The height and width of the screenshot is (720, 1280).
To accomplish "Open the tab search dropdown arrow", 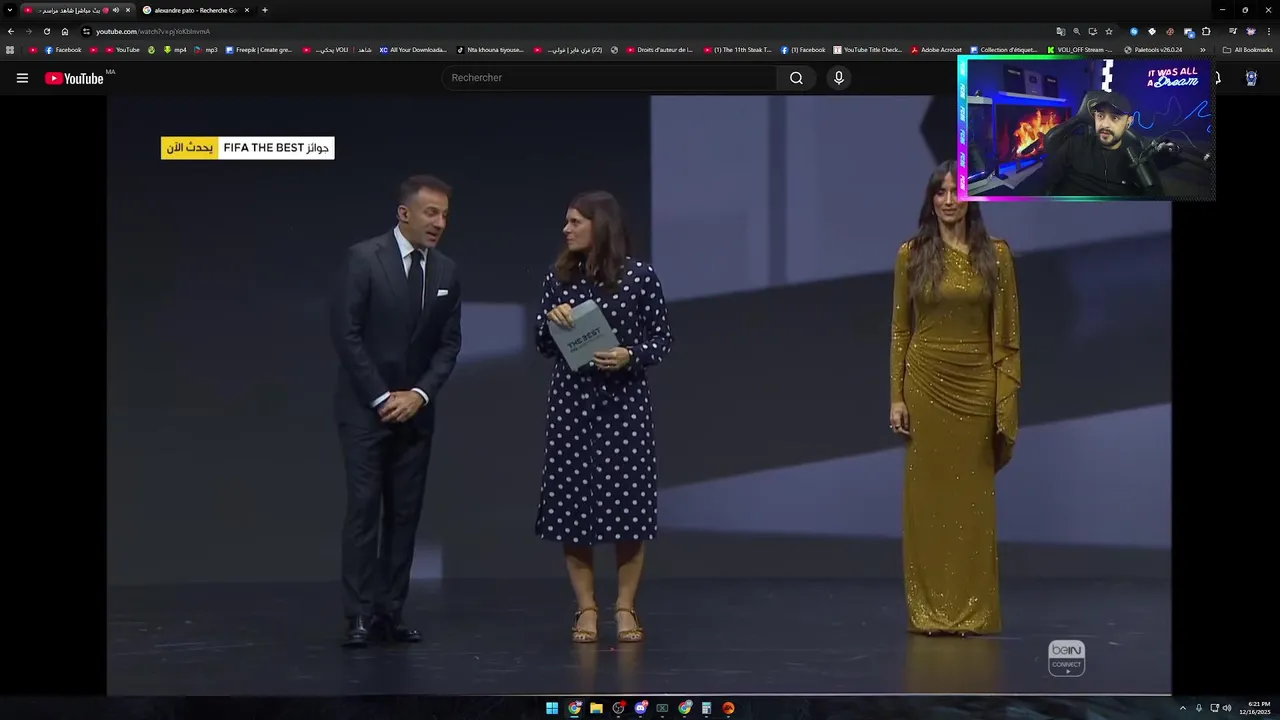I will pyautogui.click(x=10, y=10).
